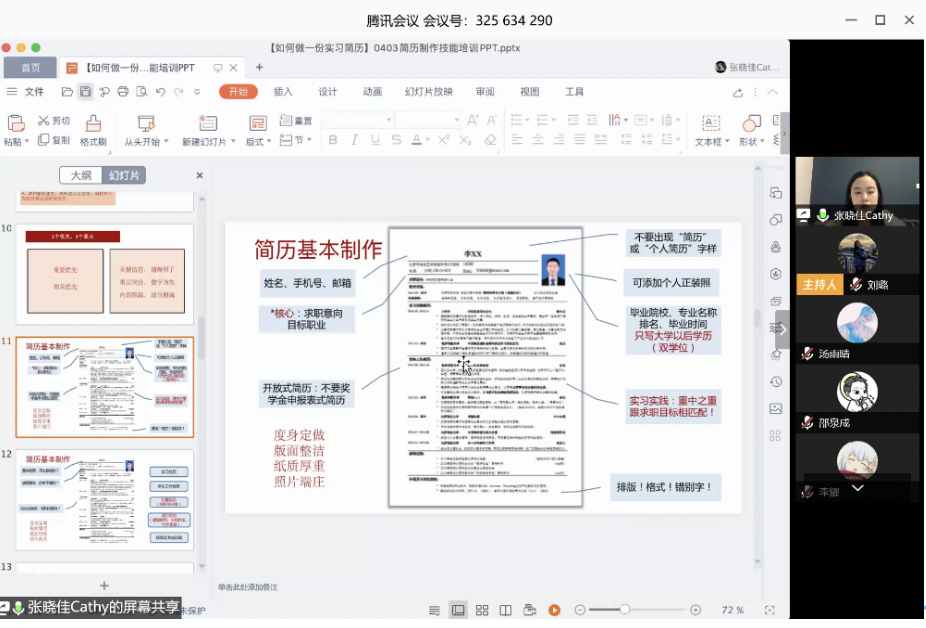Image resolution: width=926 pixels, height=628 pixels.
Task: Toggle italic text formatting
Action: (x=354, y=141)
